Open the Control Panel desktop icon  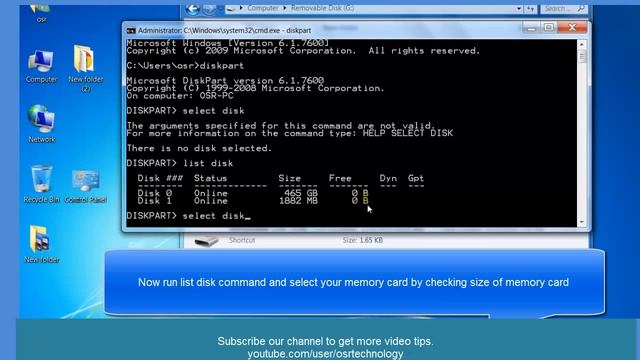pyautogui.click(x=86, y=186)
